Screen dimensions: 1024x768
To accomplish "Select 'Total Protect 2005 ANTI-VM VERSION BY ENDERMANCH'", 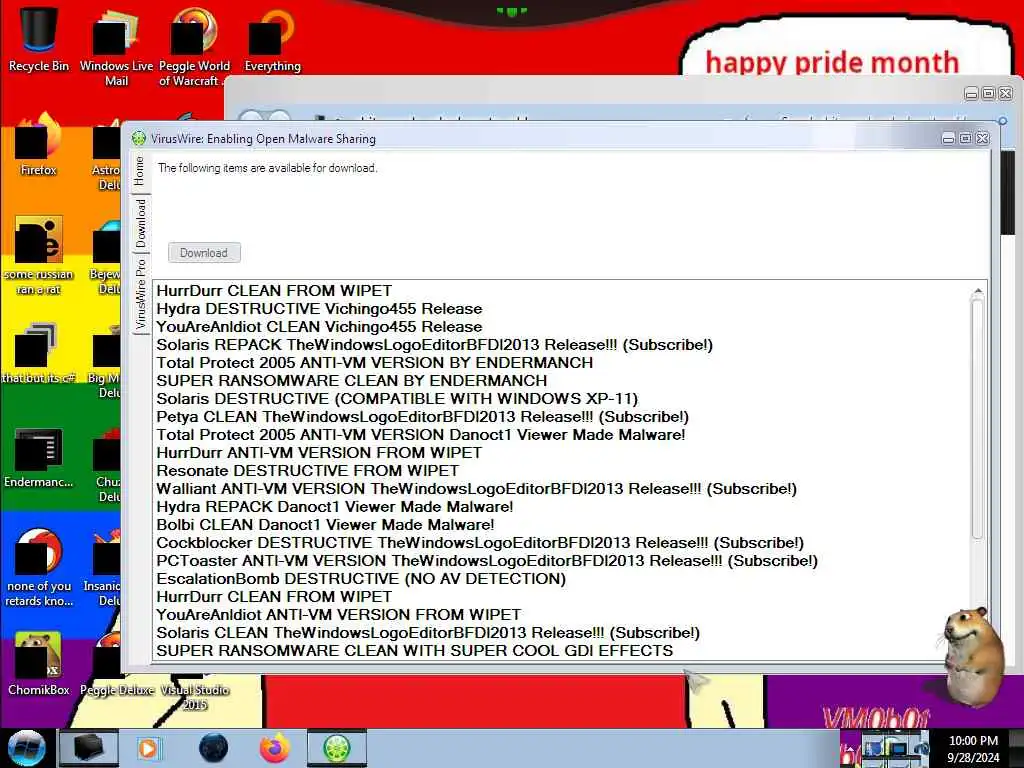I will tap(374, 362).
